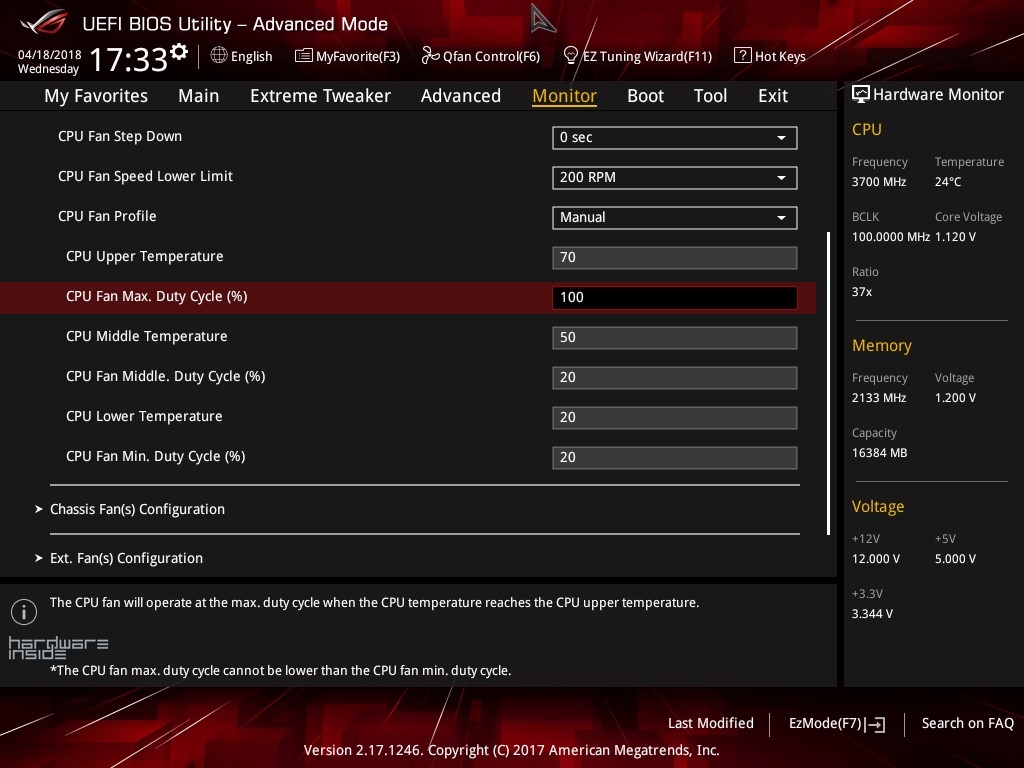
Task: Expand Ext. Fan(s) Configuration section
Action: pyautogui.click(x=126, y=558)
